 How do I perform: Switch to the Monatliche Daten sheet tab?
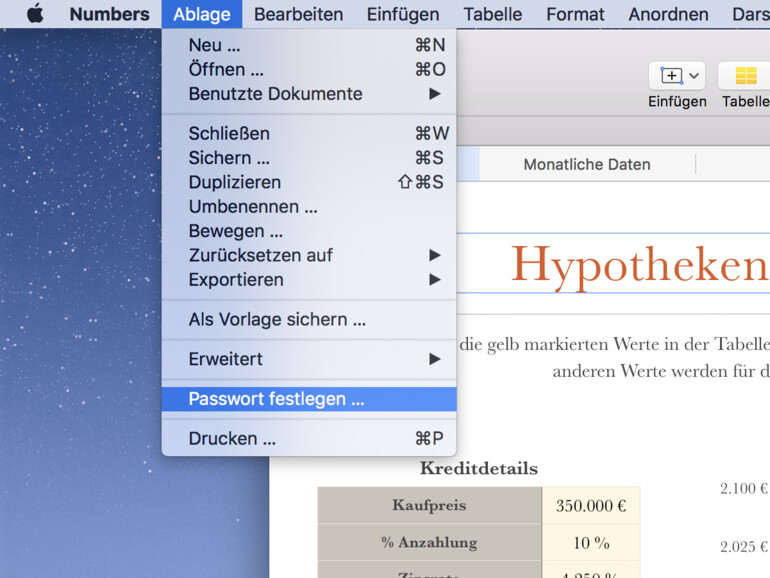tap(587, 165)
